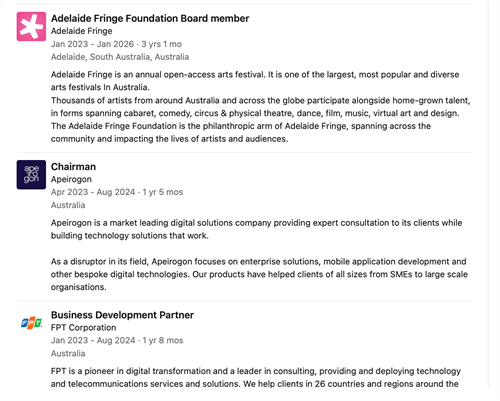Select the Chairman job title
Image resolution: width=500 pixels, height=401 pixels.
coord(73,167)
